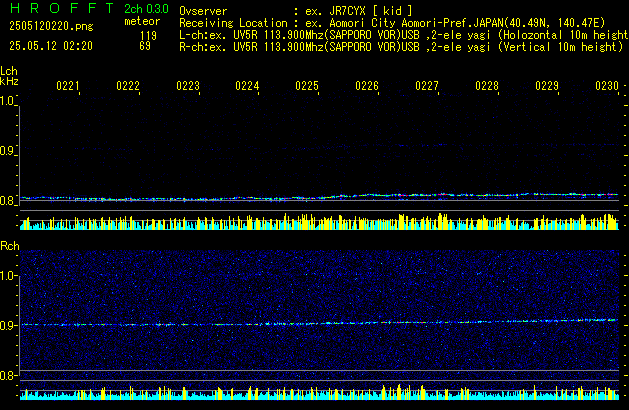Select the 0229 time marker
The width and height of the screenshot is (629, 410).
coord(547,86)
